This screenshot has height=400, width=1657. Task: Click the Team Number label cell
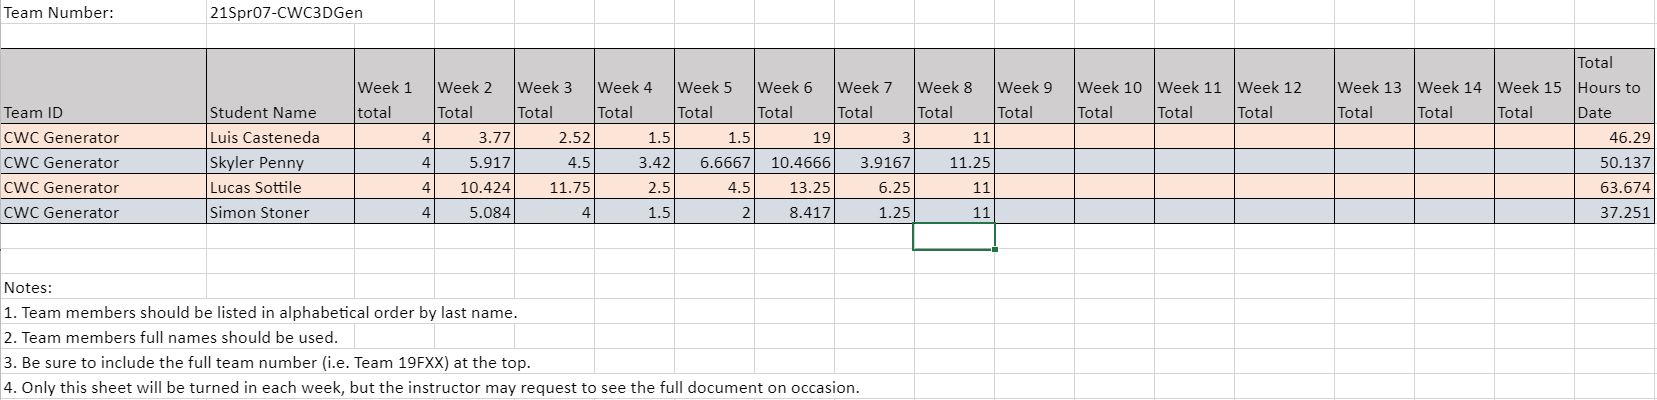coord(104,13)
